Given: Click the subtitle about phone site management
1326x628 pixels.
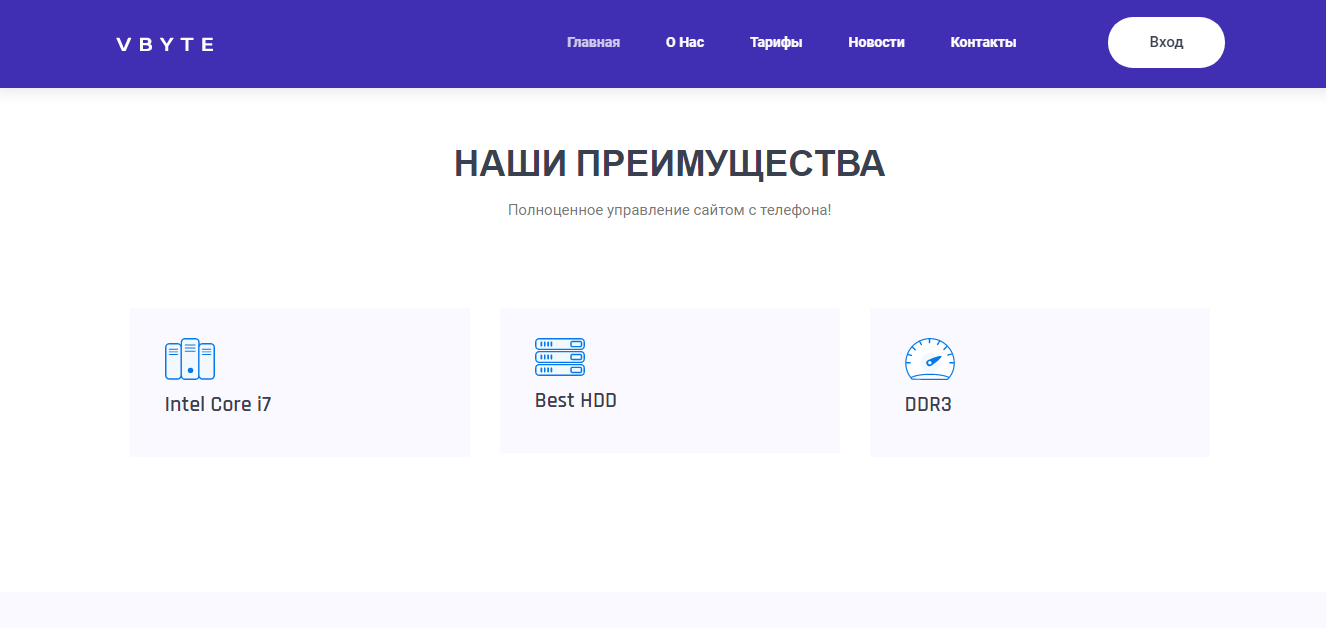Looking at the screenshot, I should point(669,210).
